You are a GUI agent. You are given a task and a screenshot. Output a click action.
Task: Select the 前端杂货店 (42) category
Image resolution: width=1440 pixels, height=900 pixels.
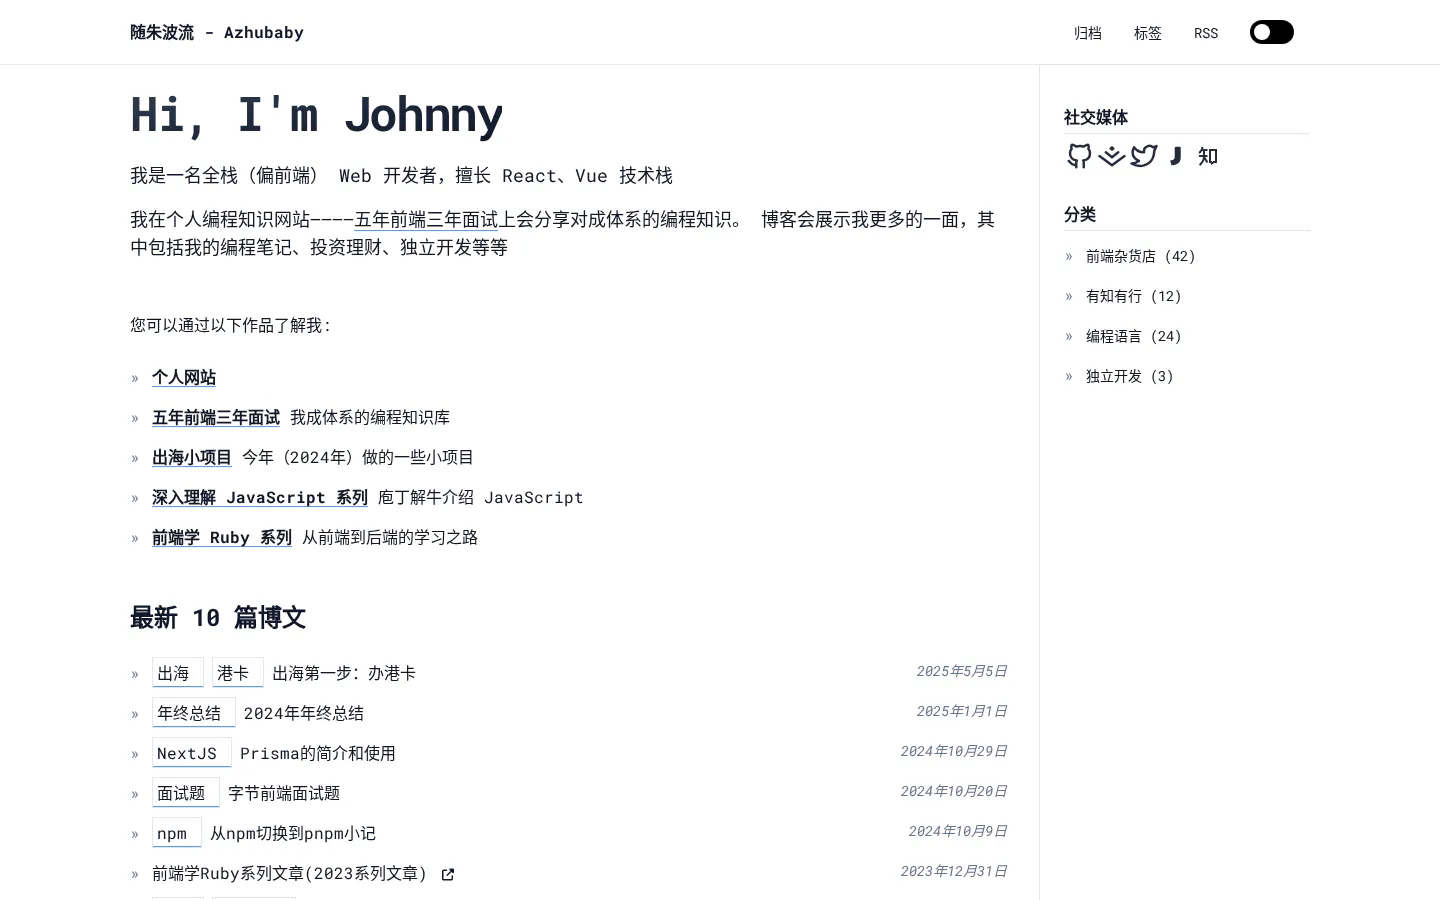[1141, 256]
